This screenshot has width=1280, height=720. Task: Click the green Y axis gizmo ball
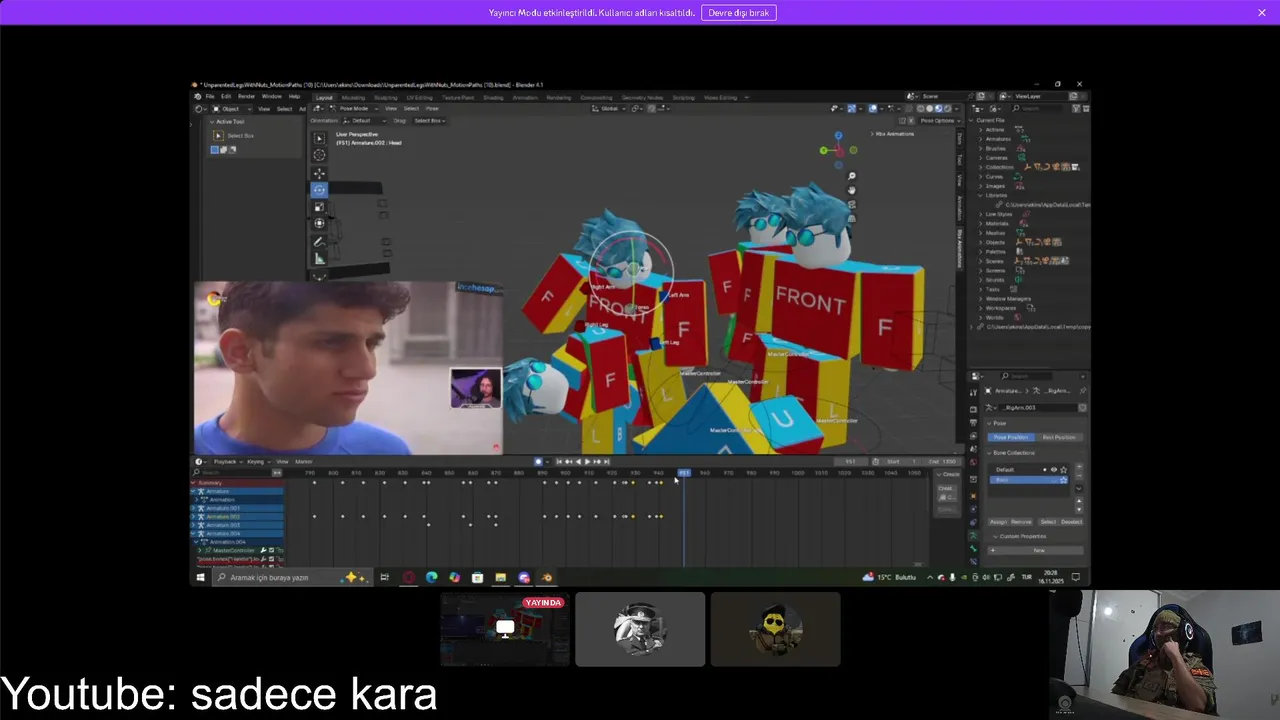pos(823,151)
